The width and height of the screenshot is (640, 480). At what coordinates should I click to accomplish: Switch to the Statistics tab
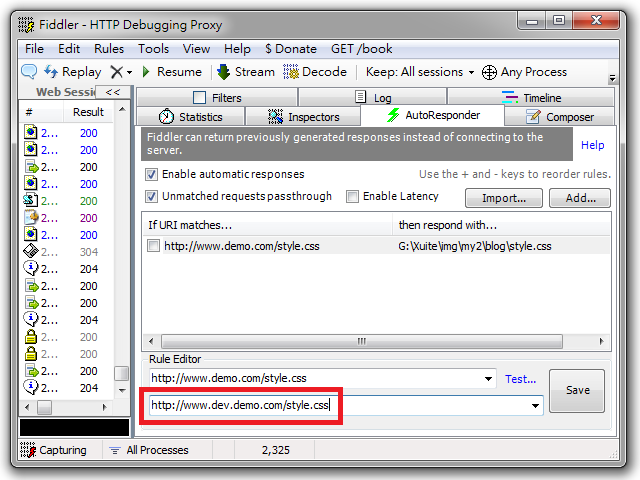tap(190, 117)
